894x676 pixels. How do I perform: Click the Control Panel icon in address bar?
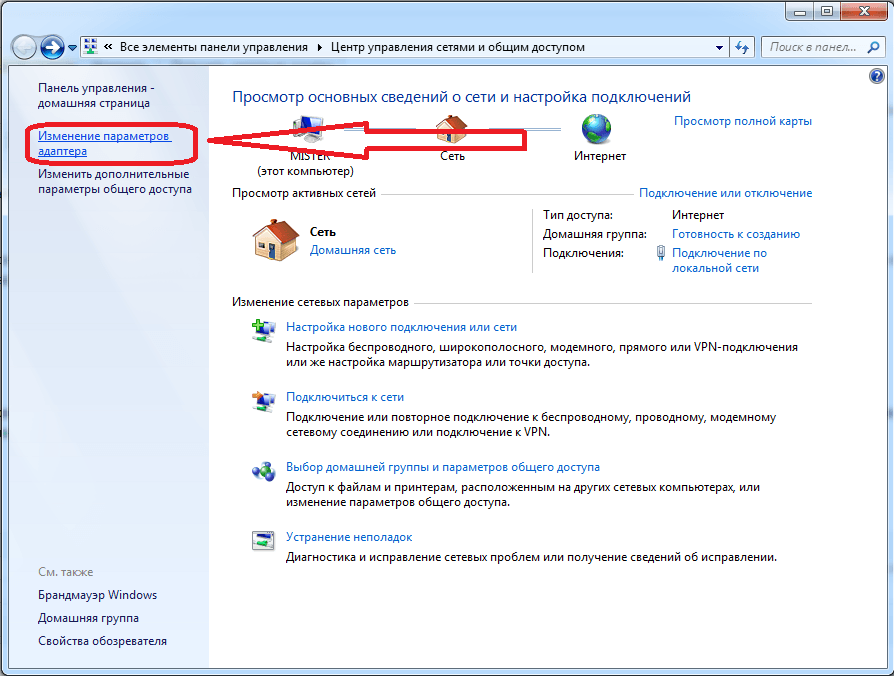tap(90, 47)
